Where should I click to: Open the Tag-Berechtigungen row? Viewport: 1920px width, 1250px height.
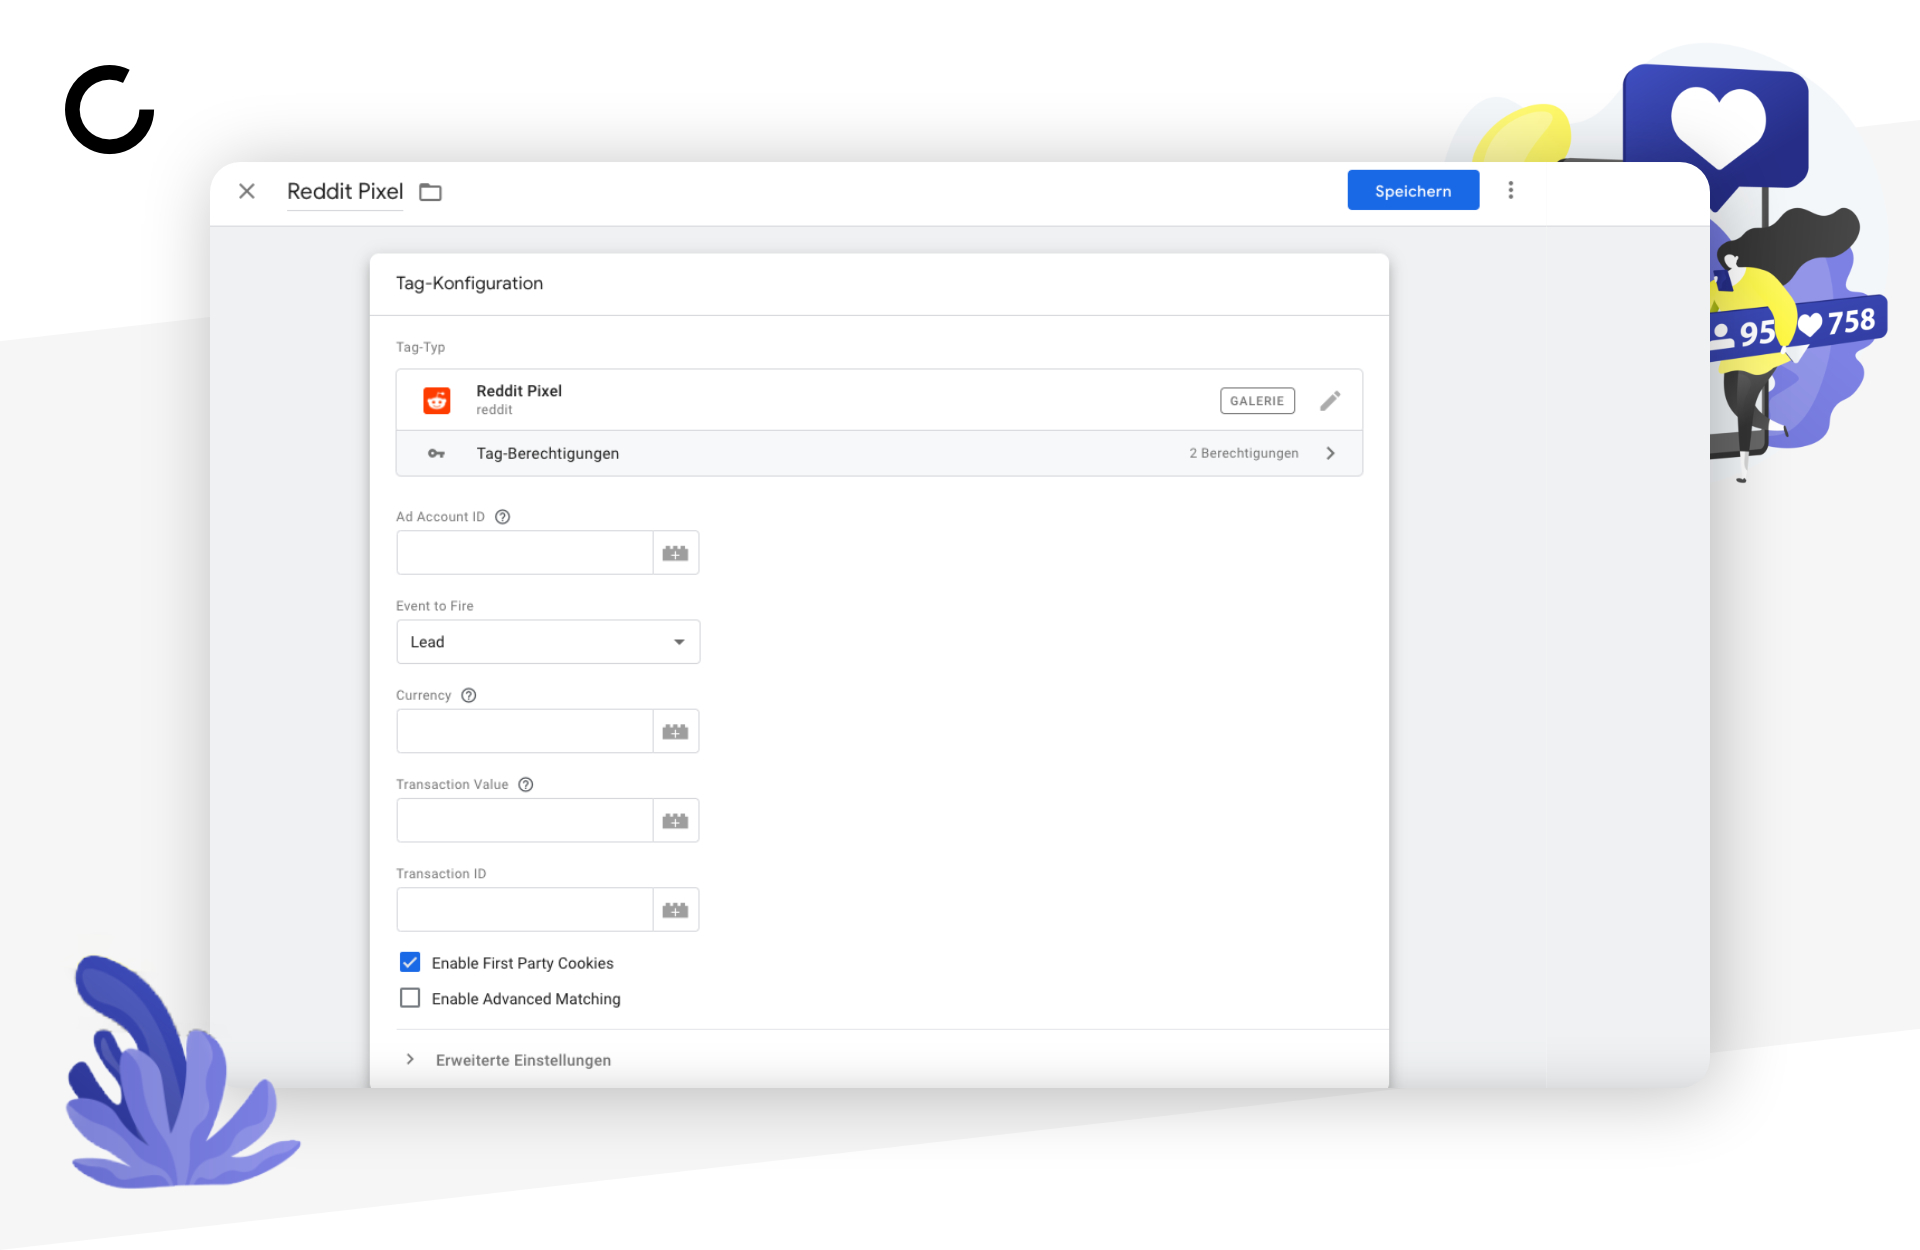(879, 454)
